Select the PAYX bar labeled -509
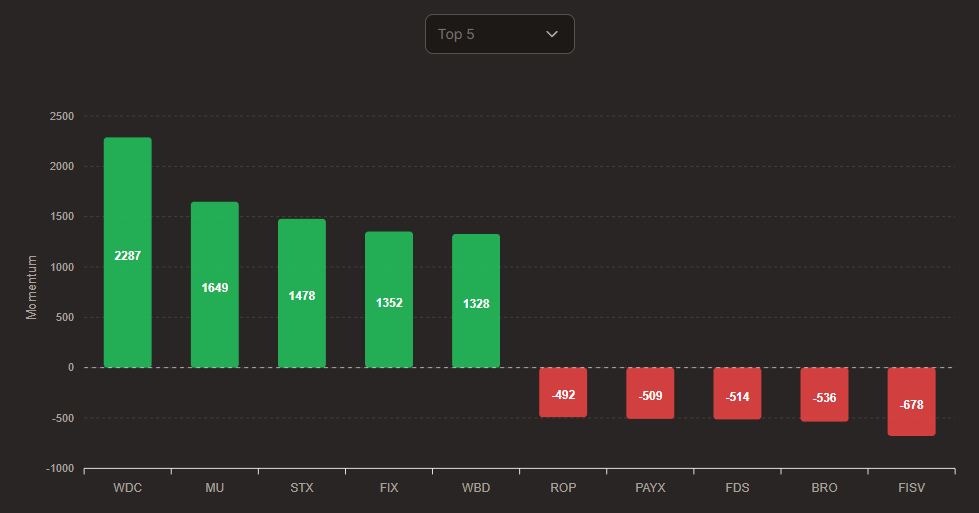The image size is (979, 513). (650, 394)
